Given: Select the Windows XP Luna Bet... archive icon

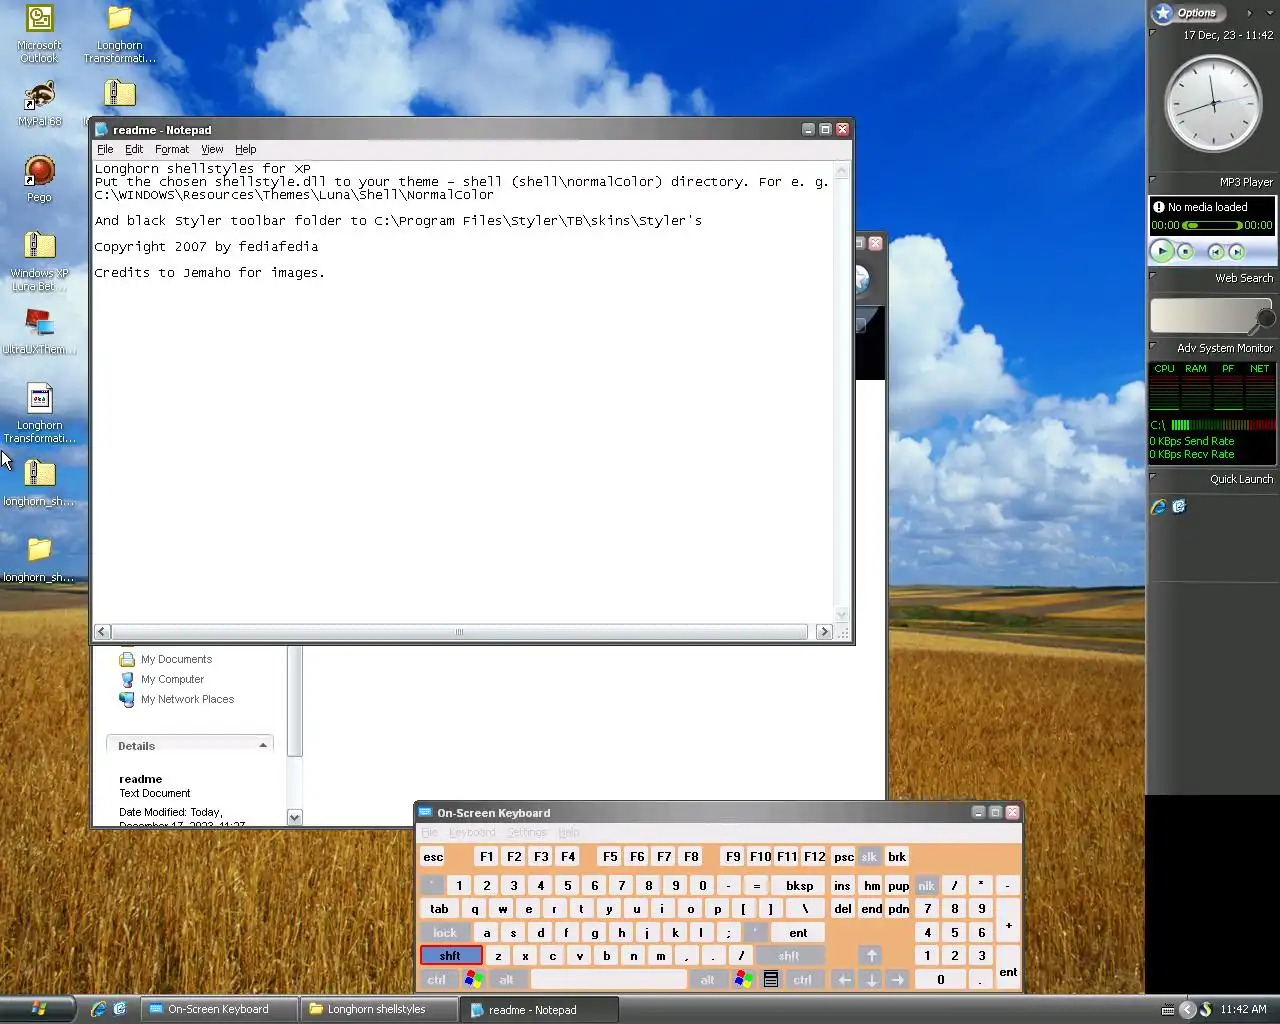Looking at the screenshot, I should click(x=39, y=262).
